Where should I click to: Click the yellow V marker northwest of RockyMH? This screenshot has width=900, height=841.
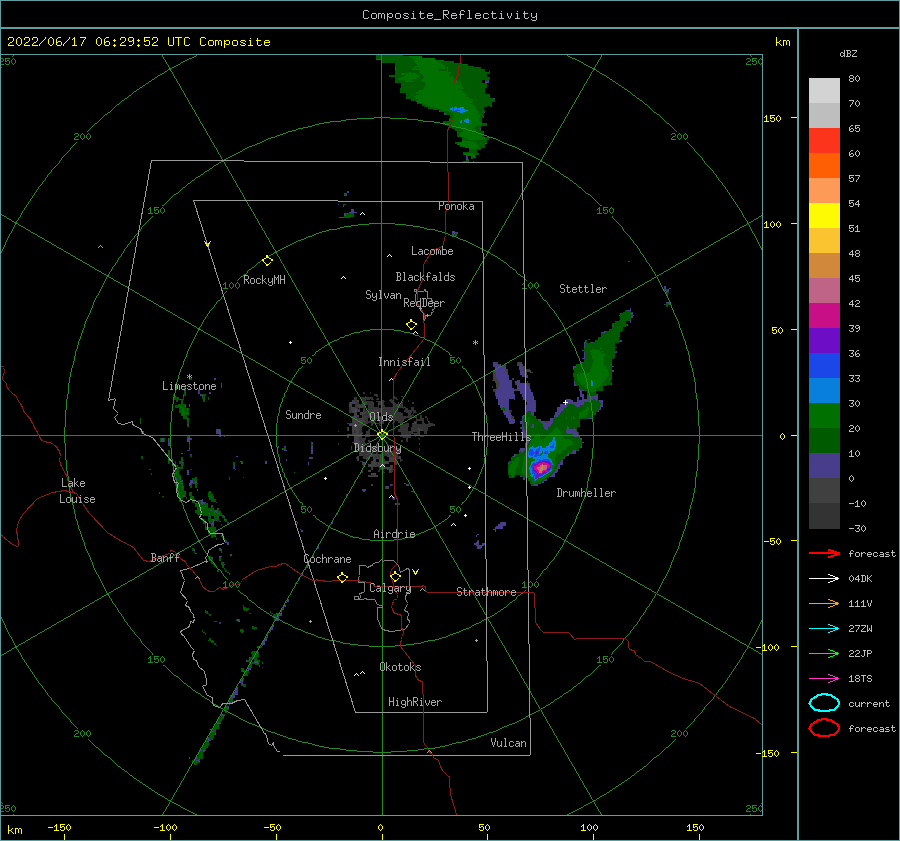208,244
